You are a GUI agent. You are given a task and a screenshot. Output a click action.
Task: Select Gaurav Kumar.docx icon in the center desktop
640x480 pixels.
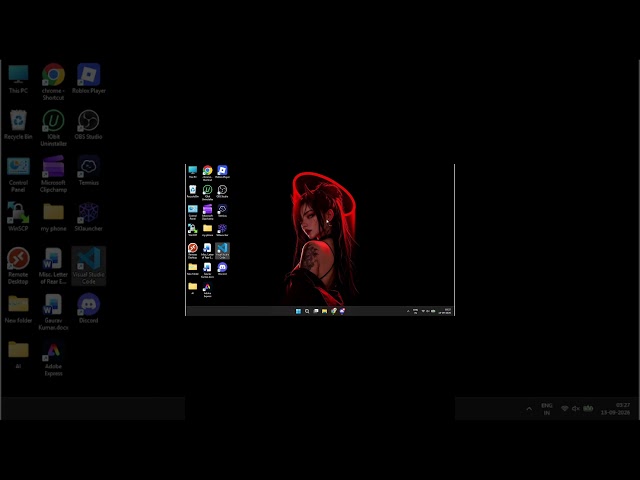(207, 271)
